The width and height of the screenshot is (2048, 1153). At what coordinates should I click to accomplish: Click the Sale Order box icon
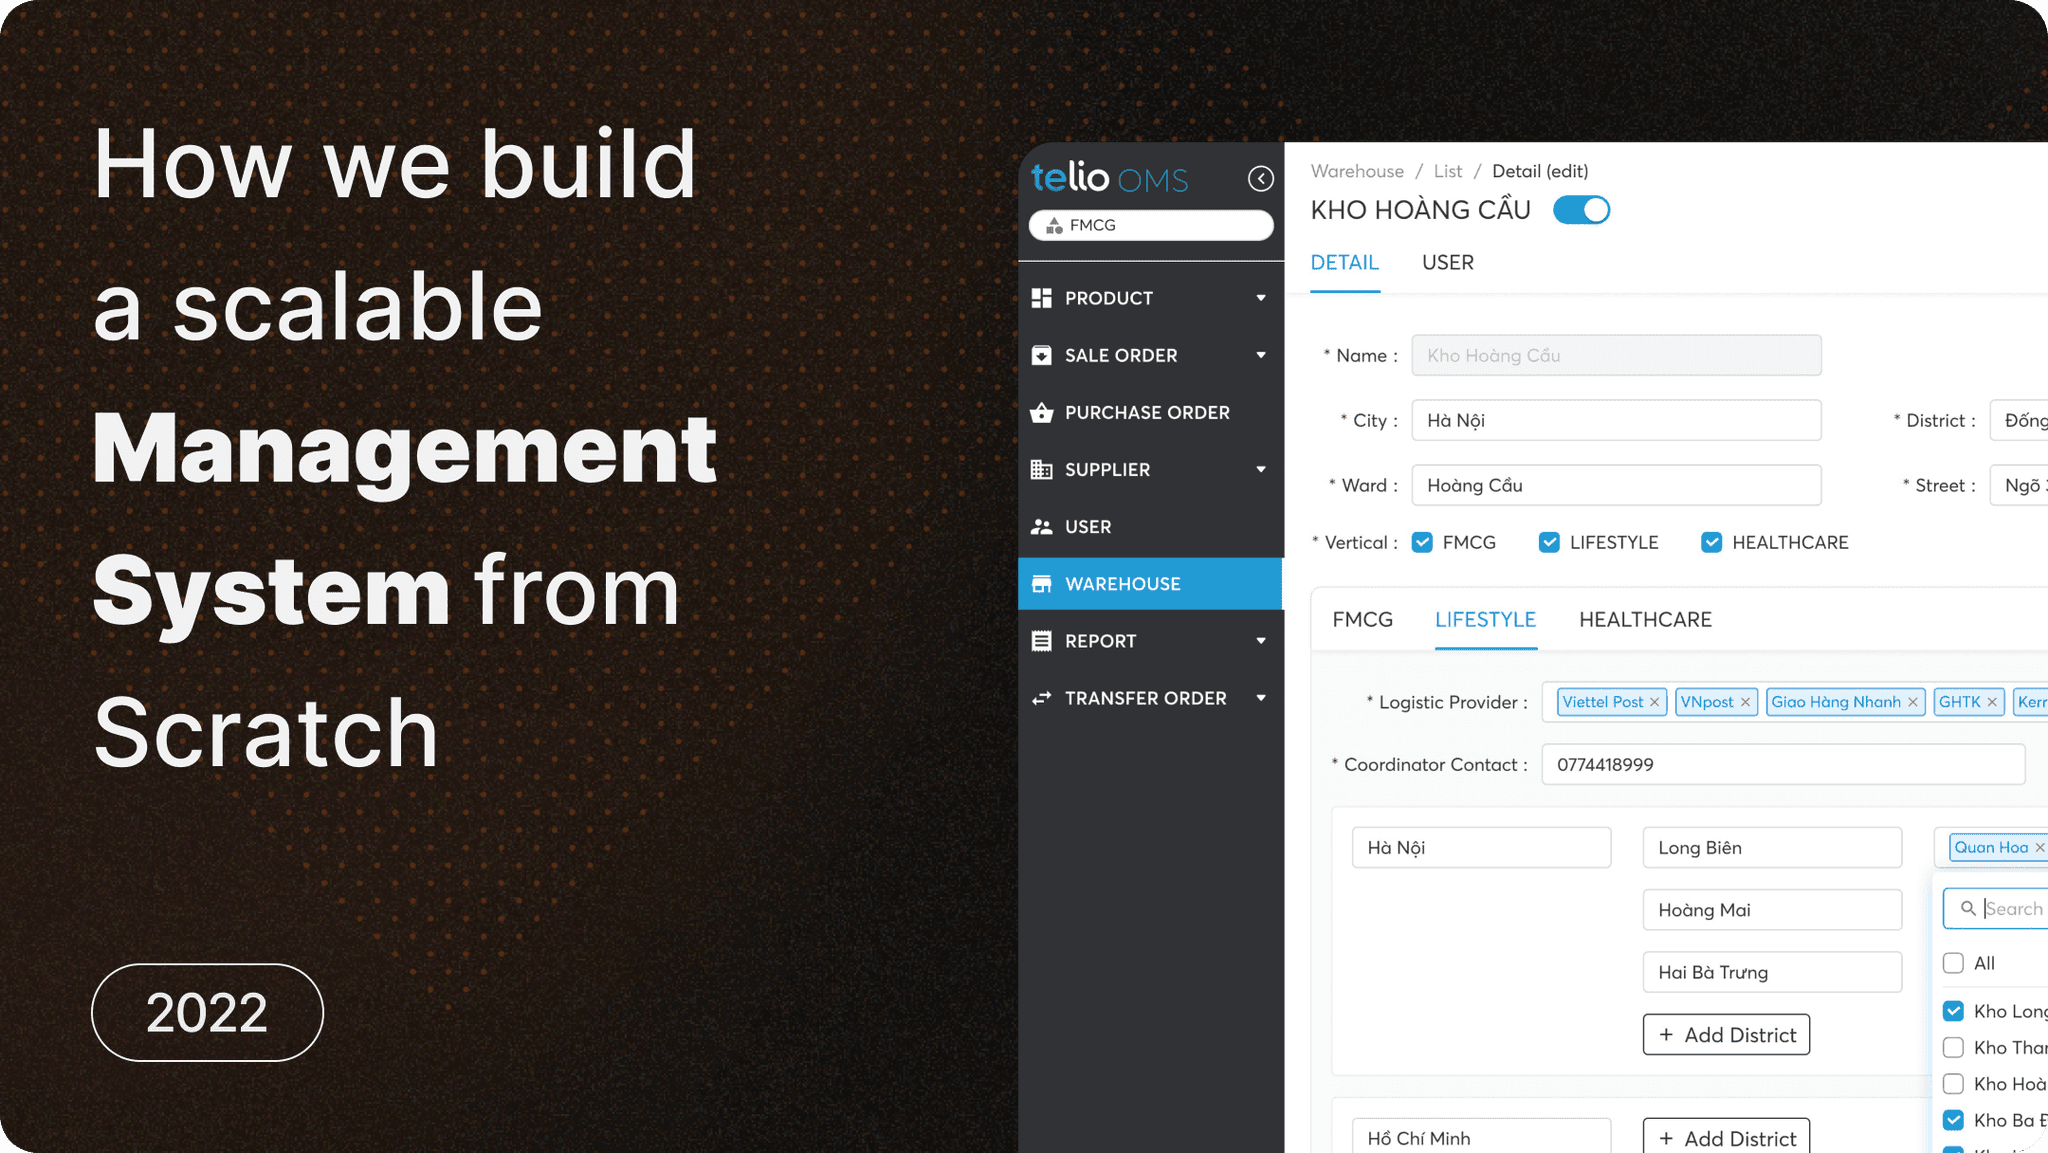(x=1041, y=355)
